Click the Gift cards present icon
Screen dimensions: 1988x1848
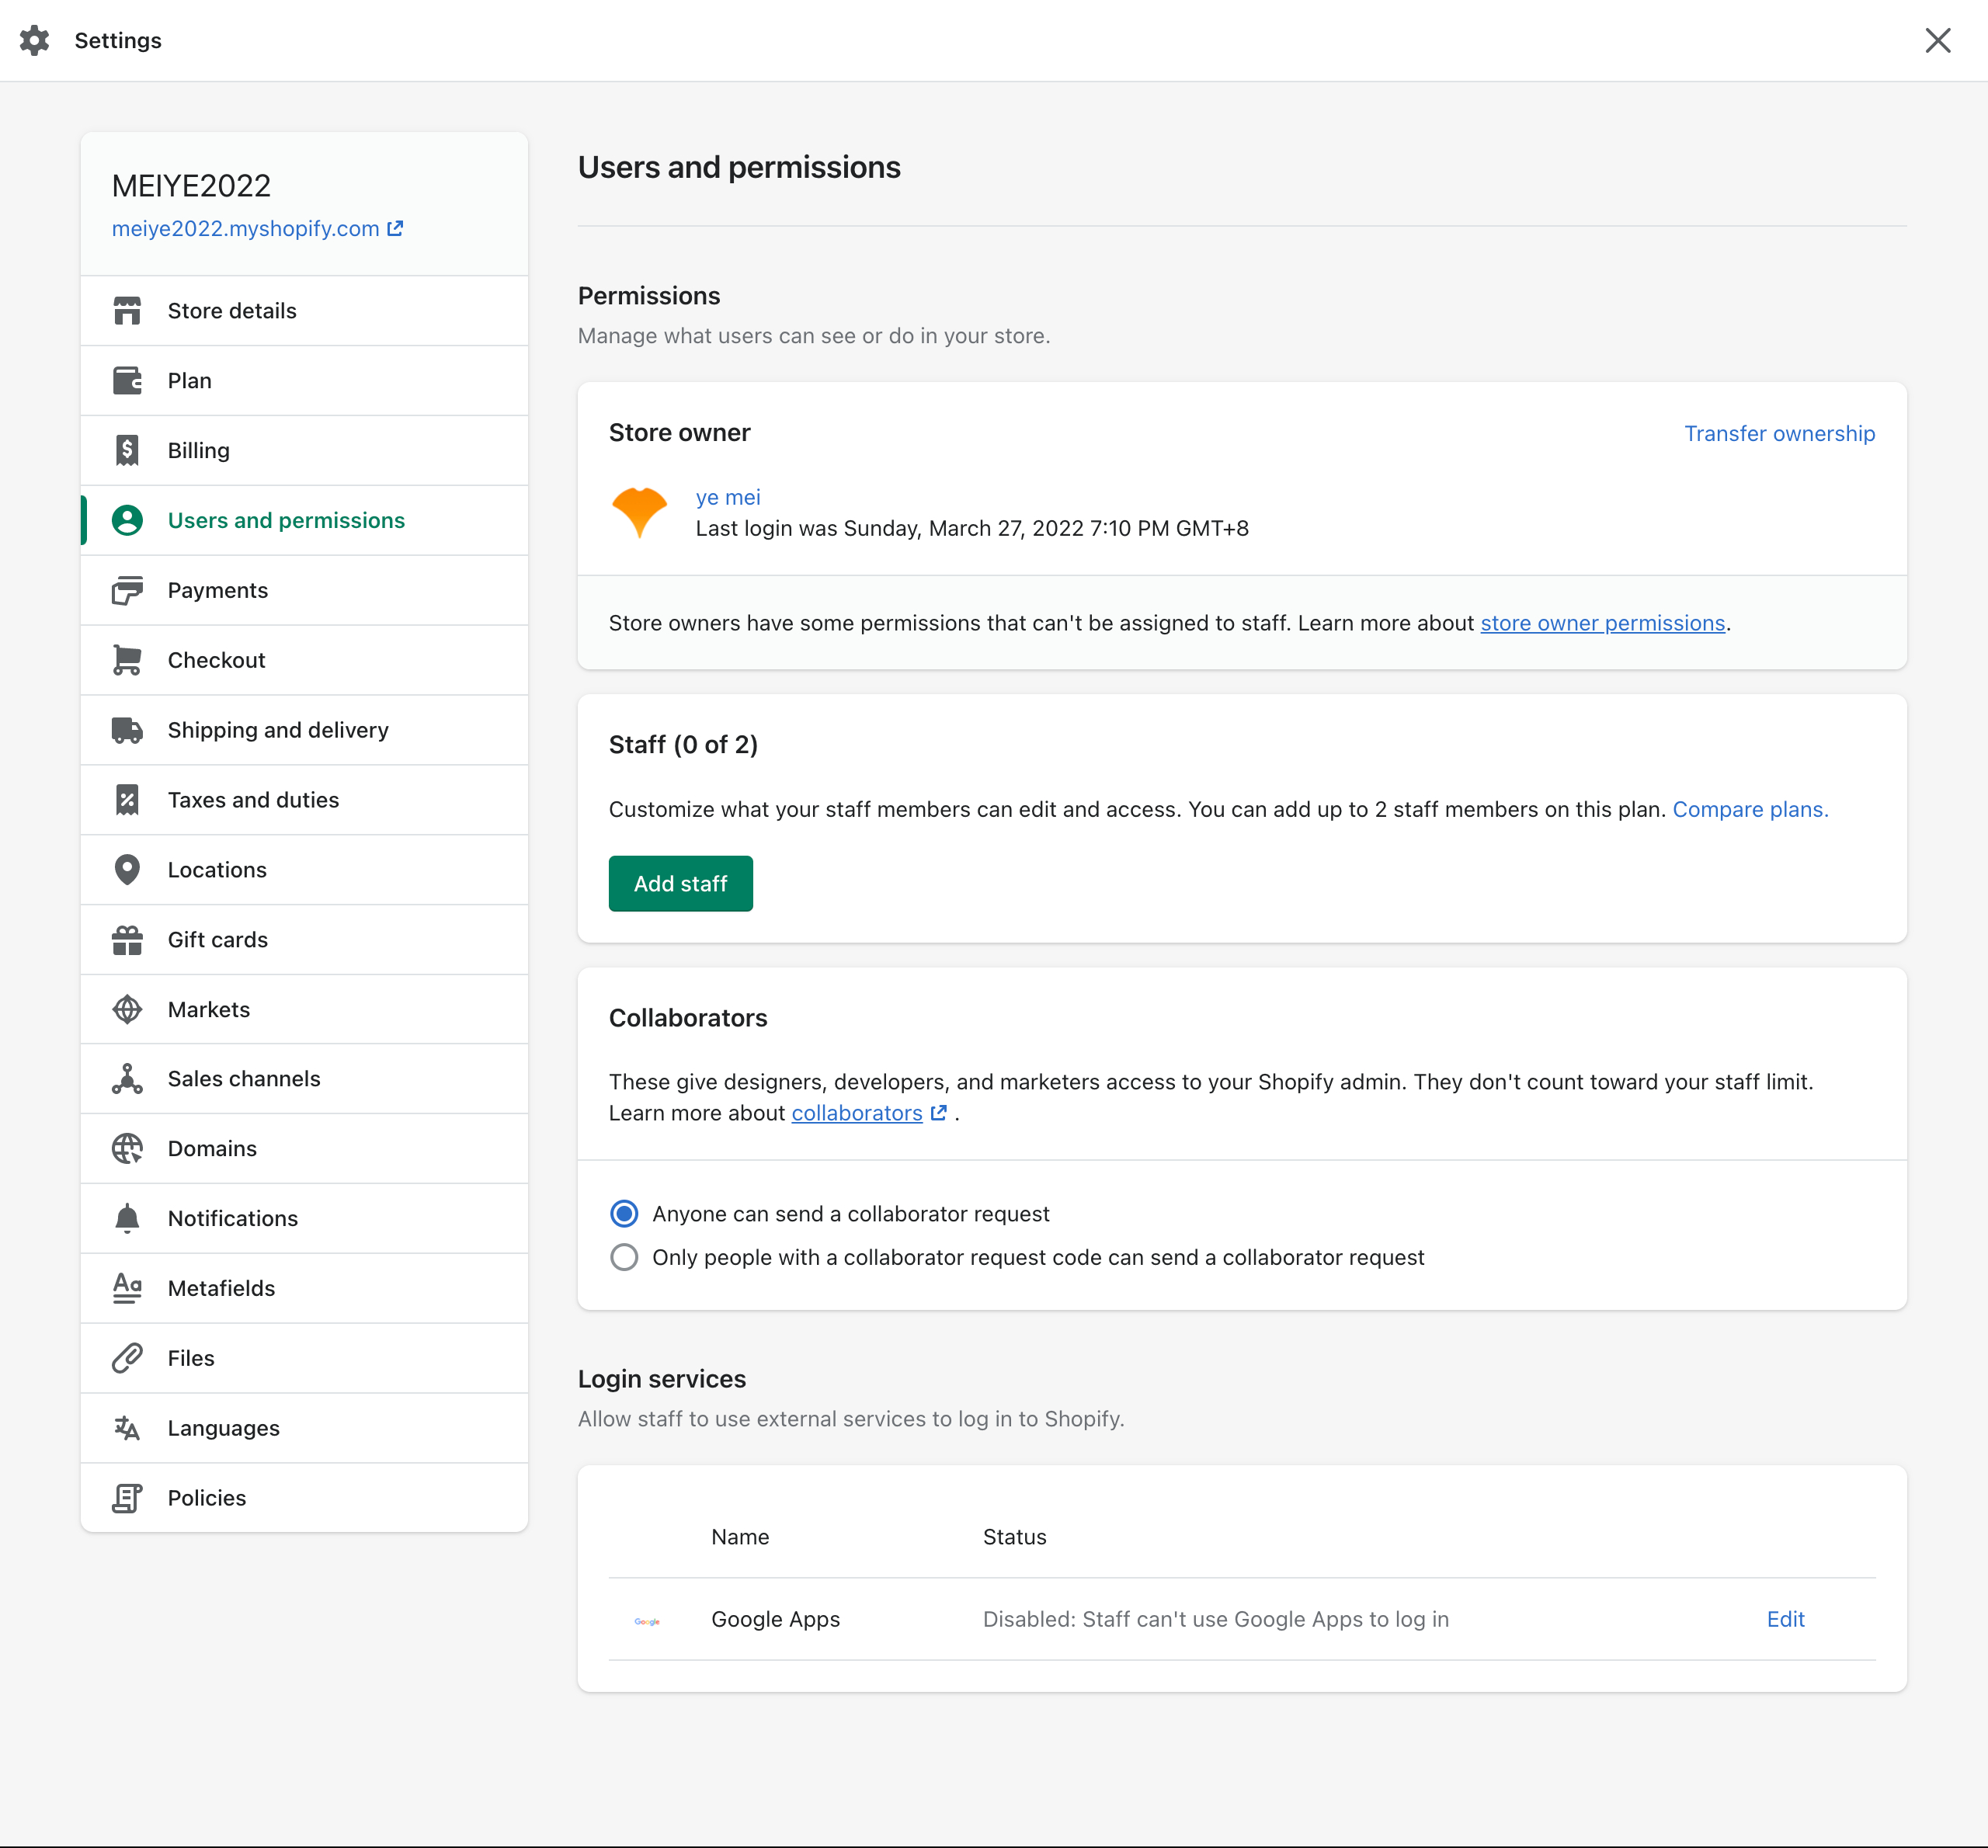tap(127, 940)
